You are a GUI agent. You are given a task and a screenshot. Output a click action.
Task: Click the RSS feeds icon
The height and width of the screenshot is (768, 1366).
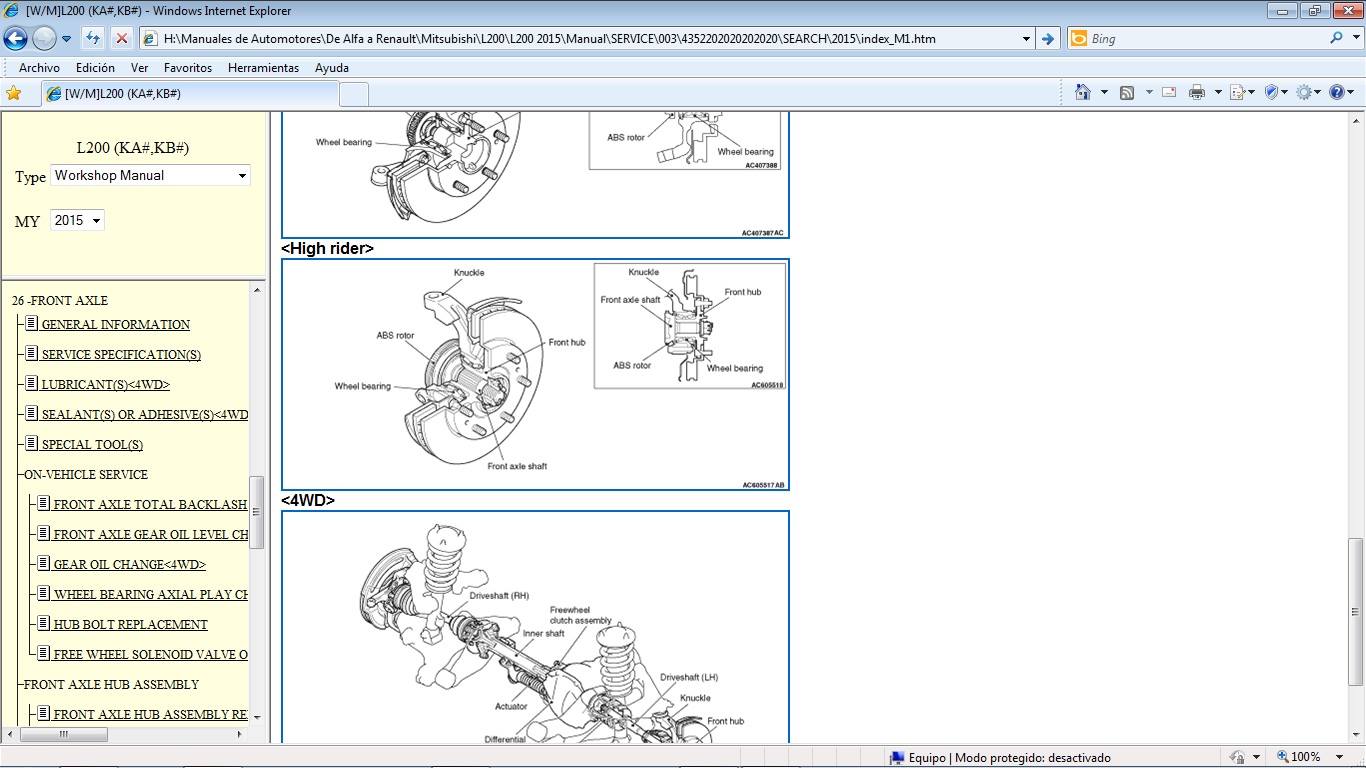1127,92
